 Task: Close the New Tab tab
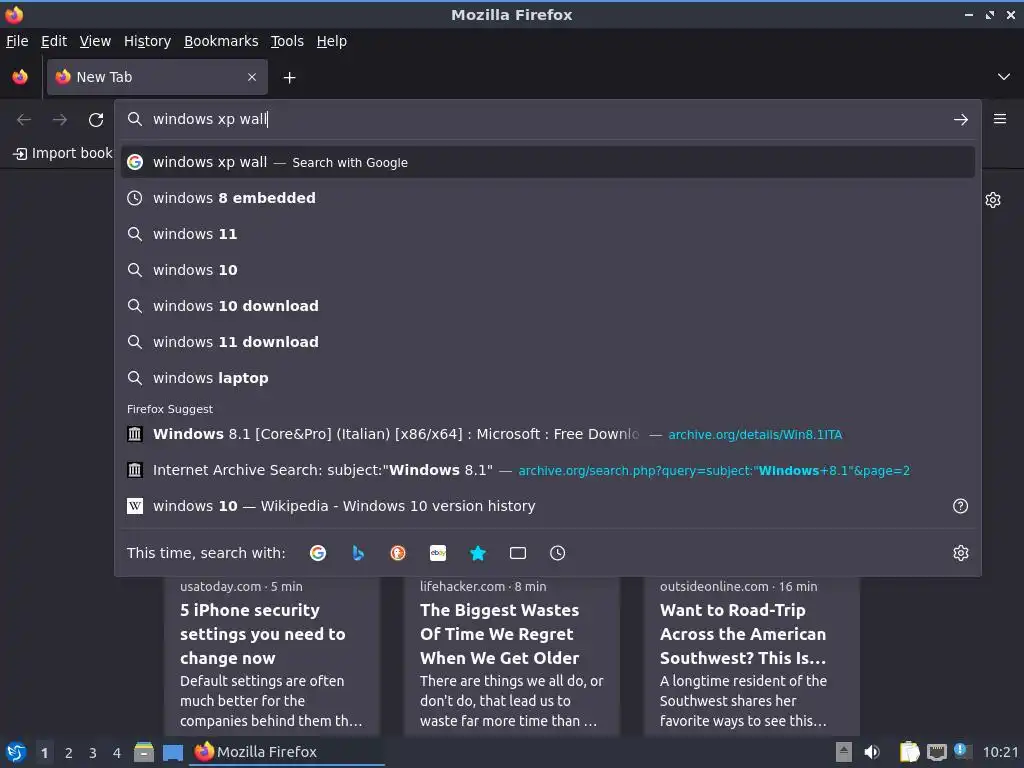pos(252,77)
